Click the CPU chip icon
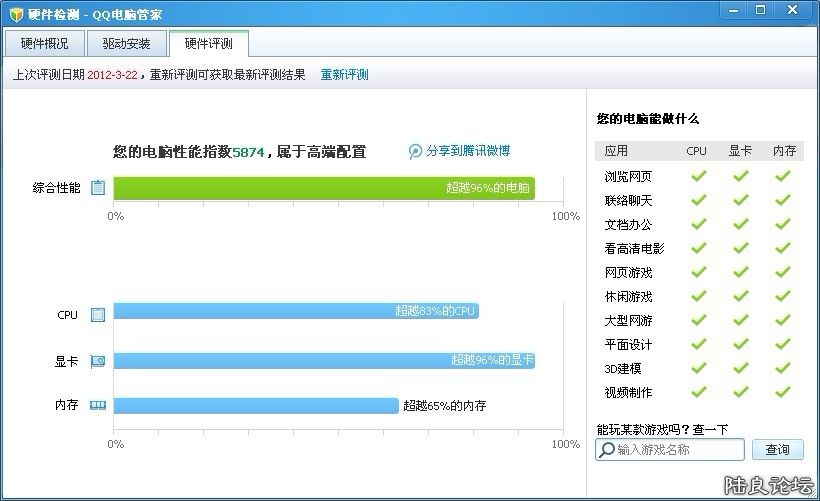This screenshot has width=820, height=501. pos(98,315)
